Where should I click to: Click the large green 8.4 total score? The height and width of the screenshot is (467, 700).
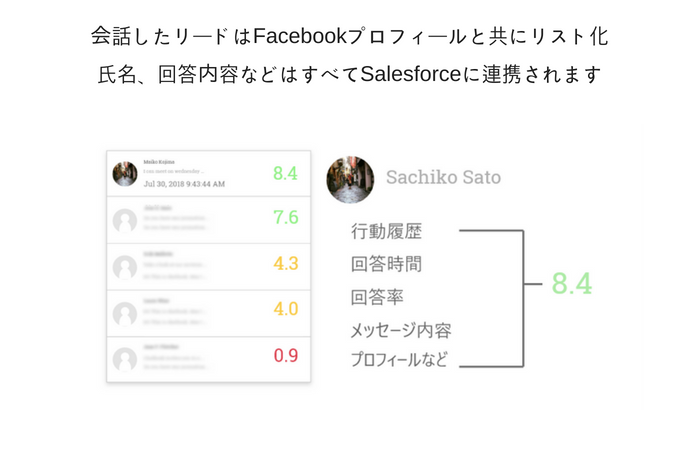[x=572, y=284]
